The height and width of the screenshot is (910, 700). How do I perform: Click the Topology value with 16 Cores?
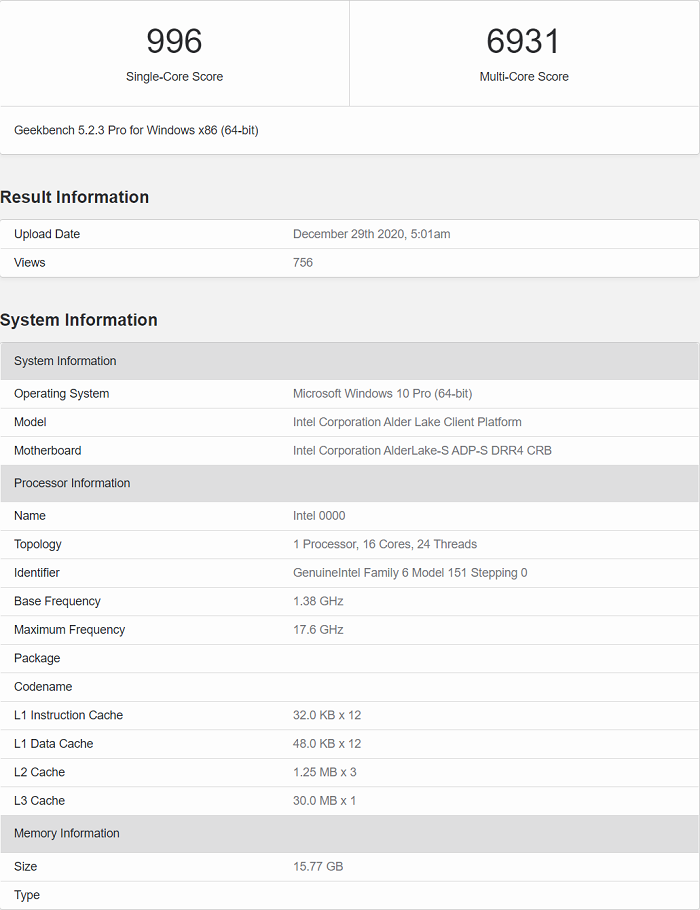pos(385,544)
